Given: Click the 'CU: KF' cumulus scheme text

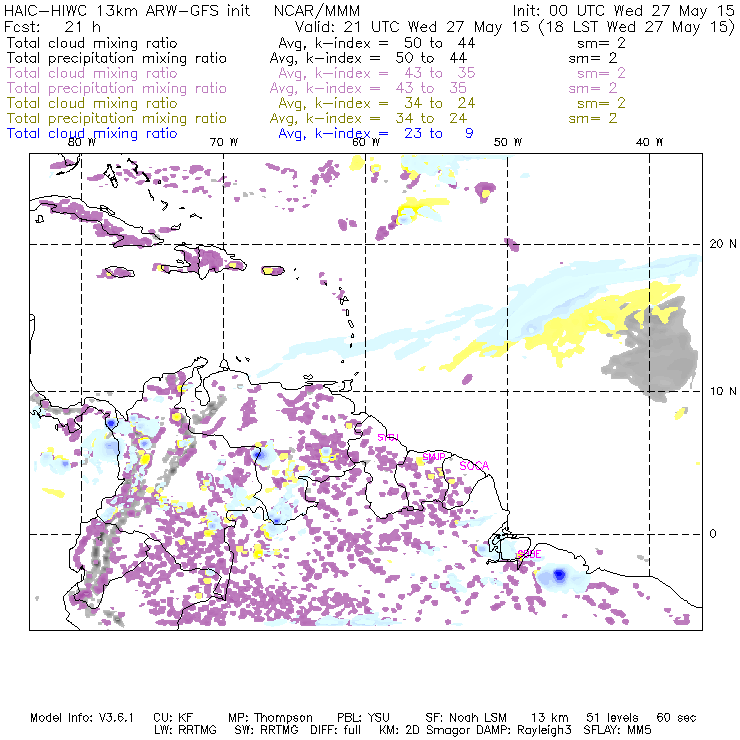Looking at the screenshot, I should [173, 718].
